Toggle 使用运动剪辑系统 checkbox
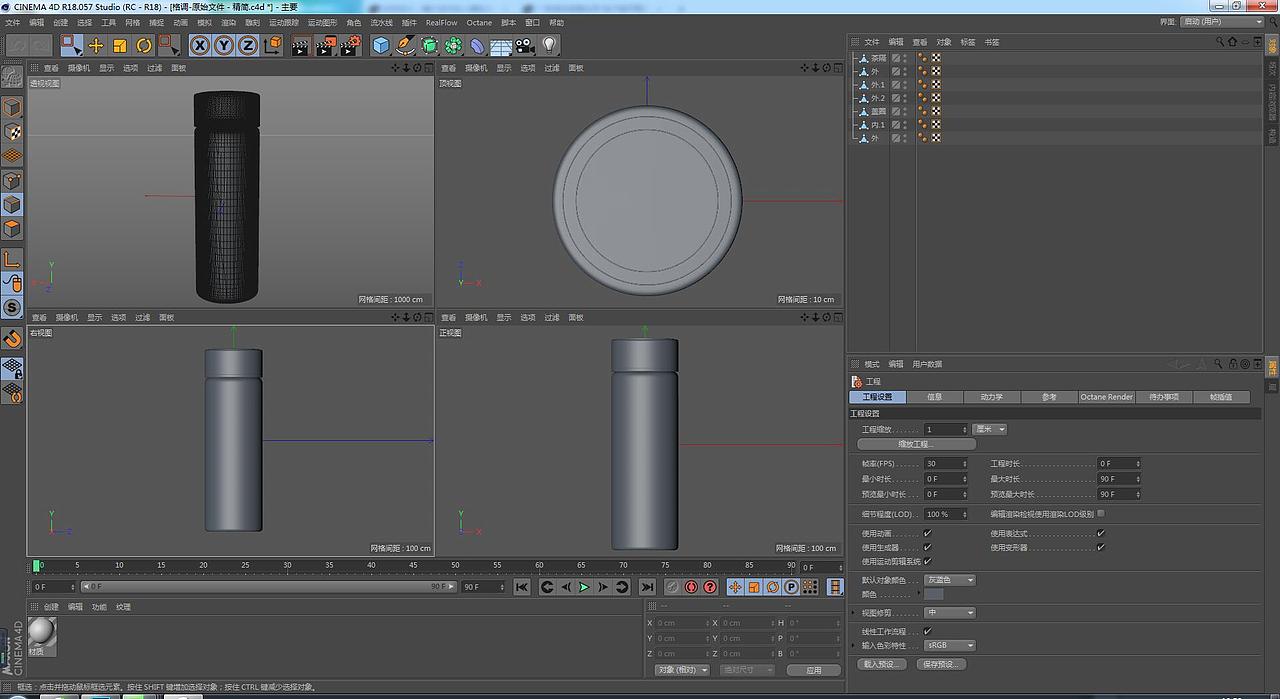Screen dimensions: 1280x699 (x=927, y=562)
